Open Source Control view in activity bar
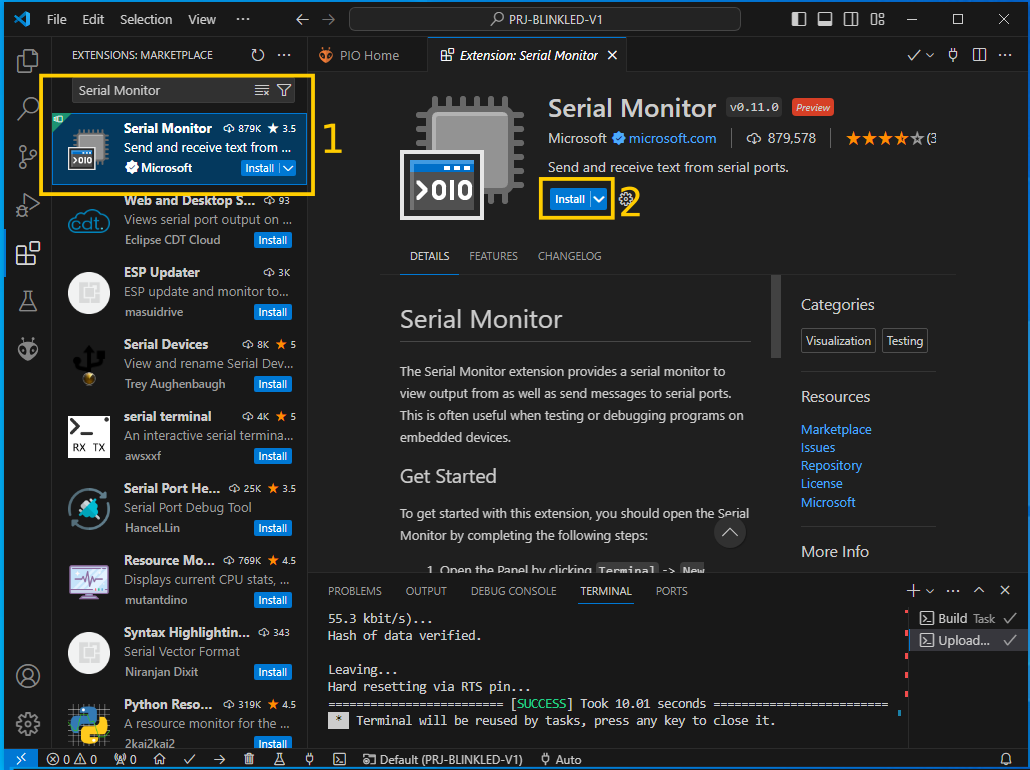The image size is (1030, 770). coord(27,156)
